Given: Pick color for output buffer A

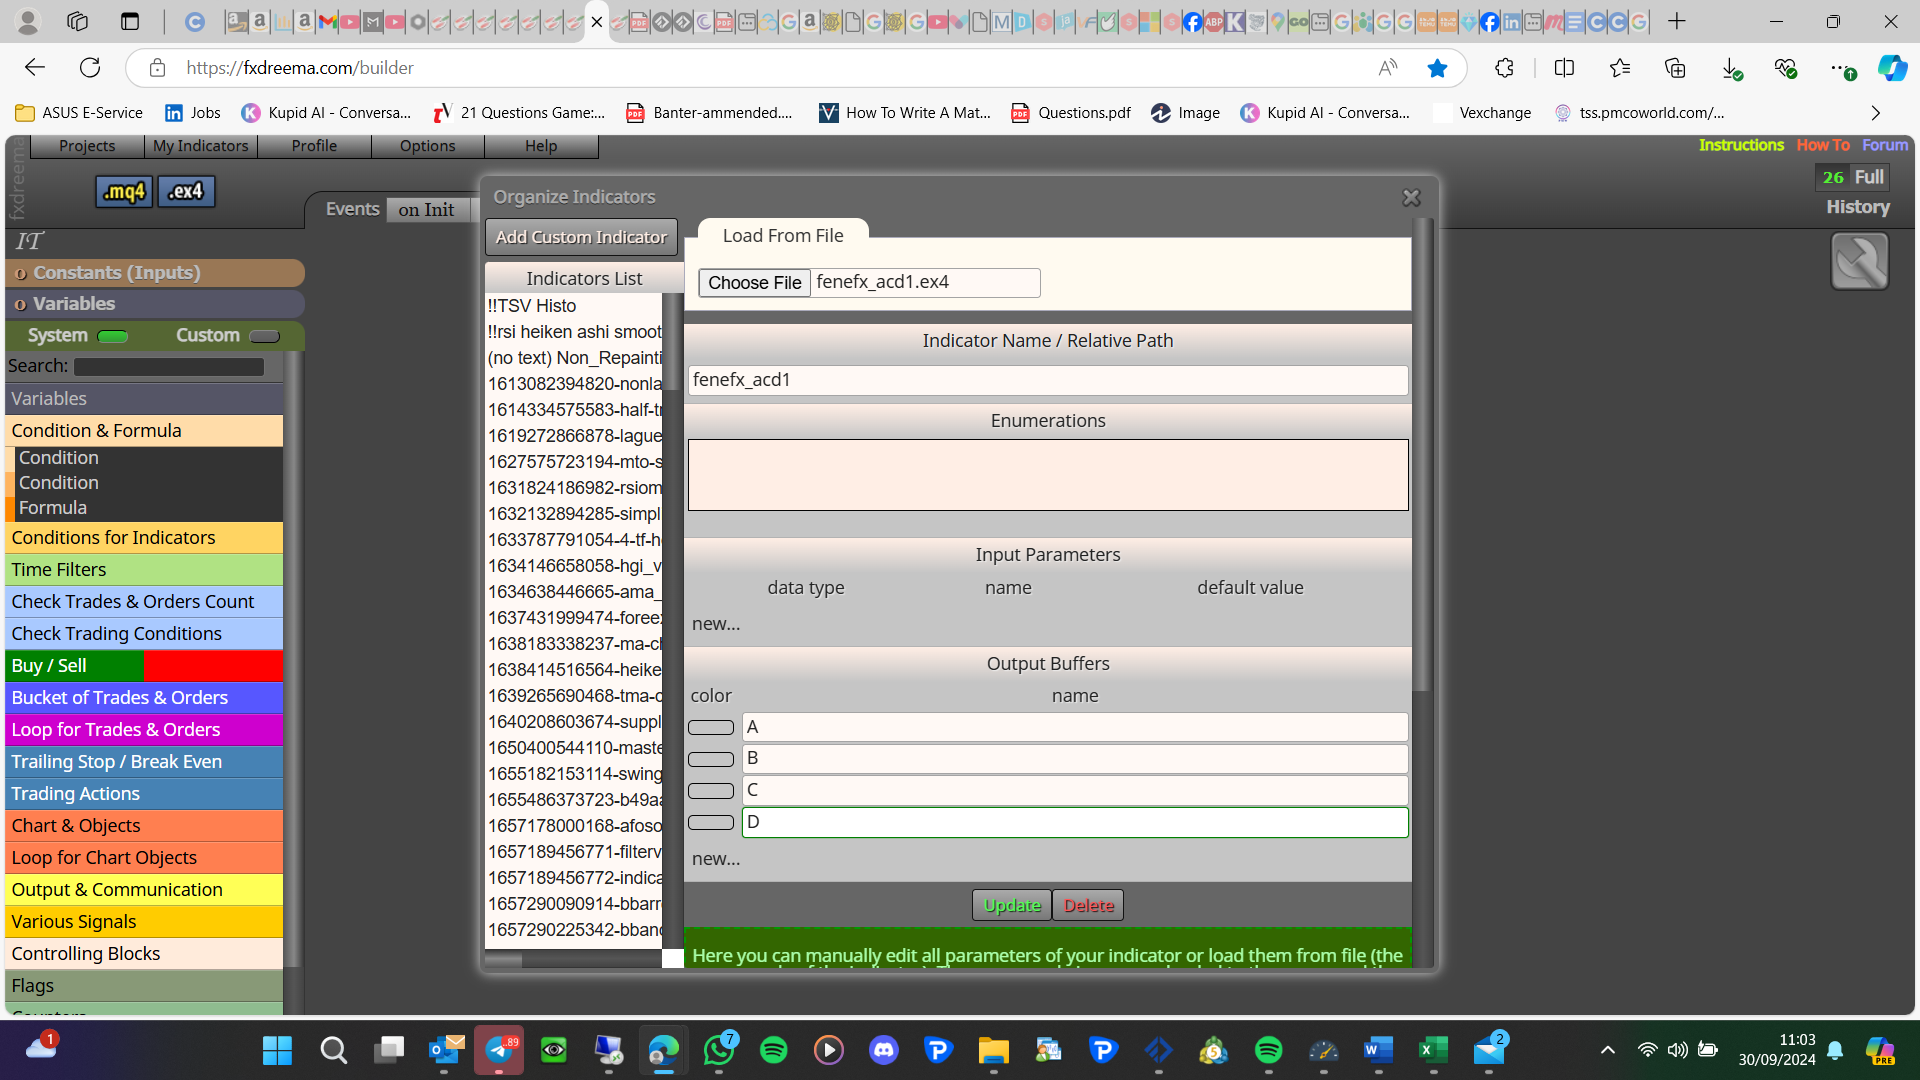Looking at the screenshot, I should pyautogui.click(x=711, y=728).
